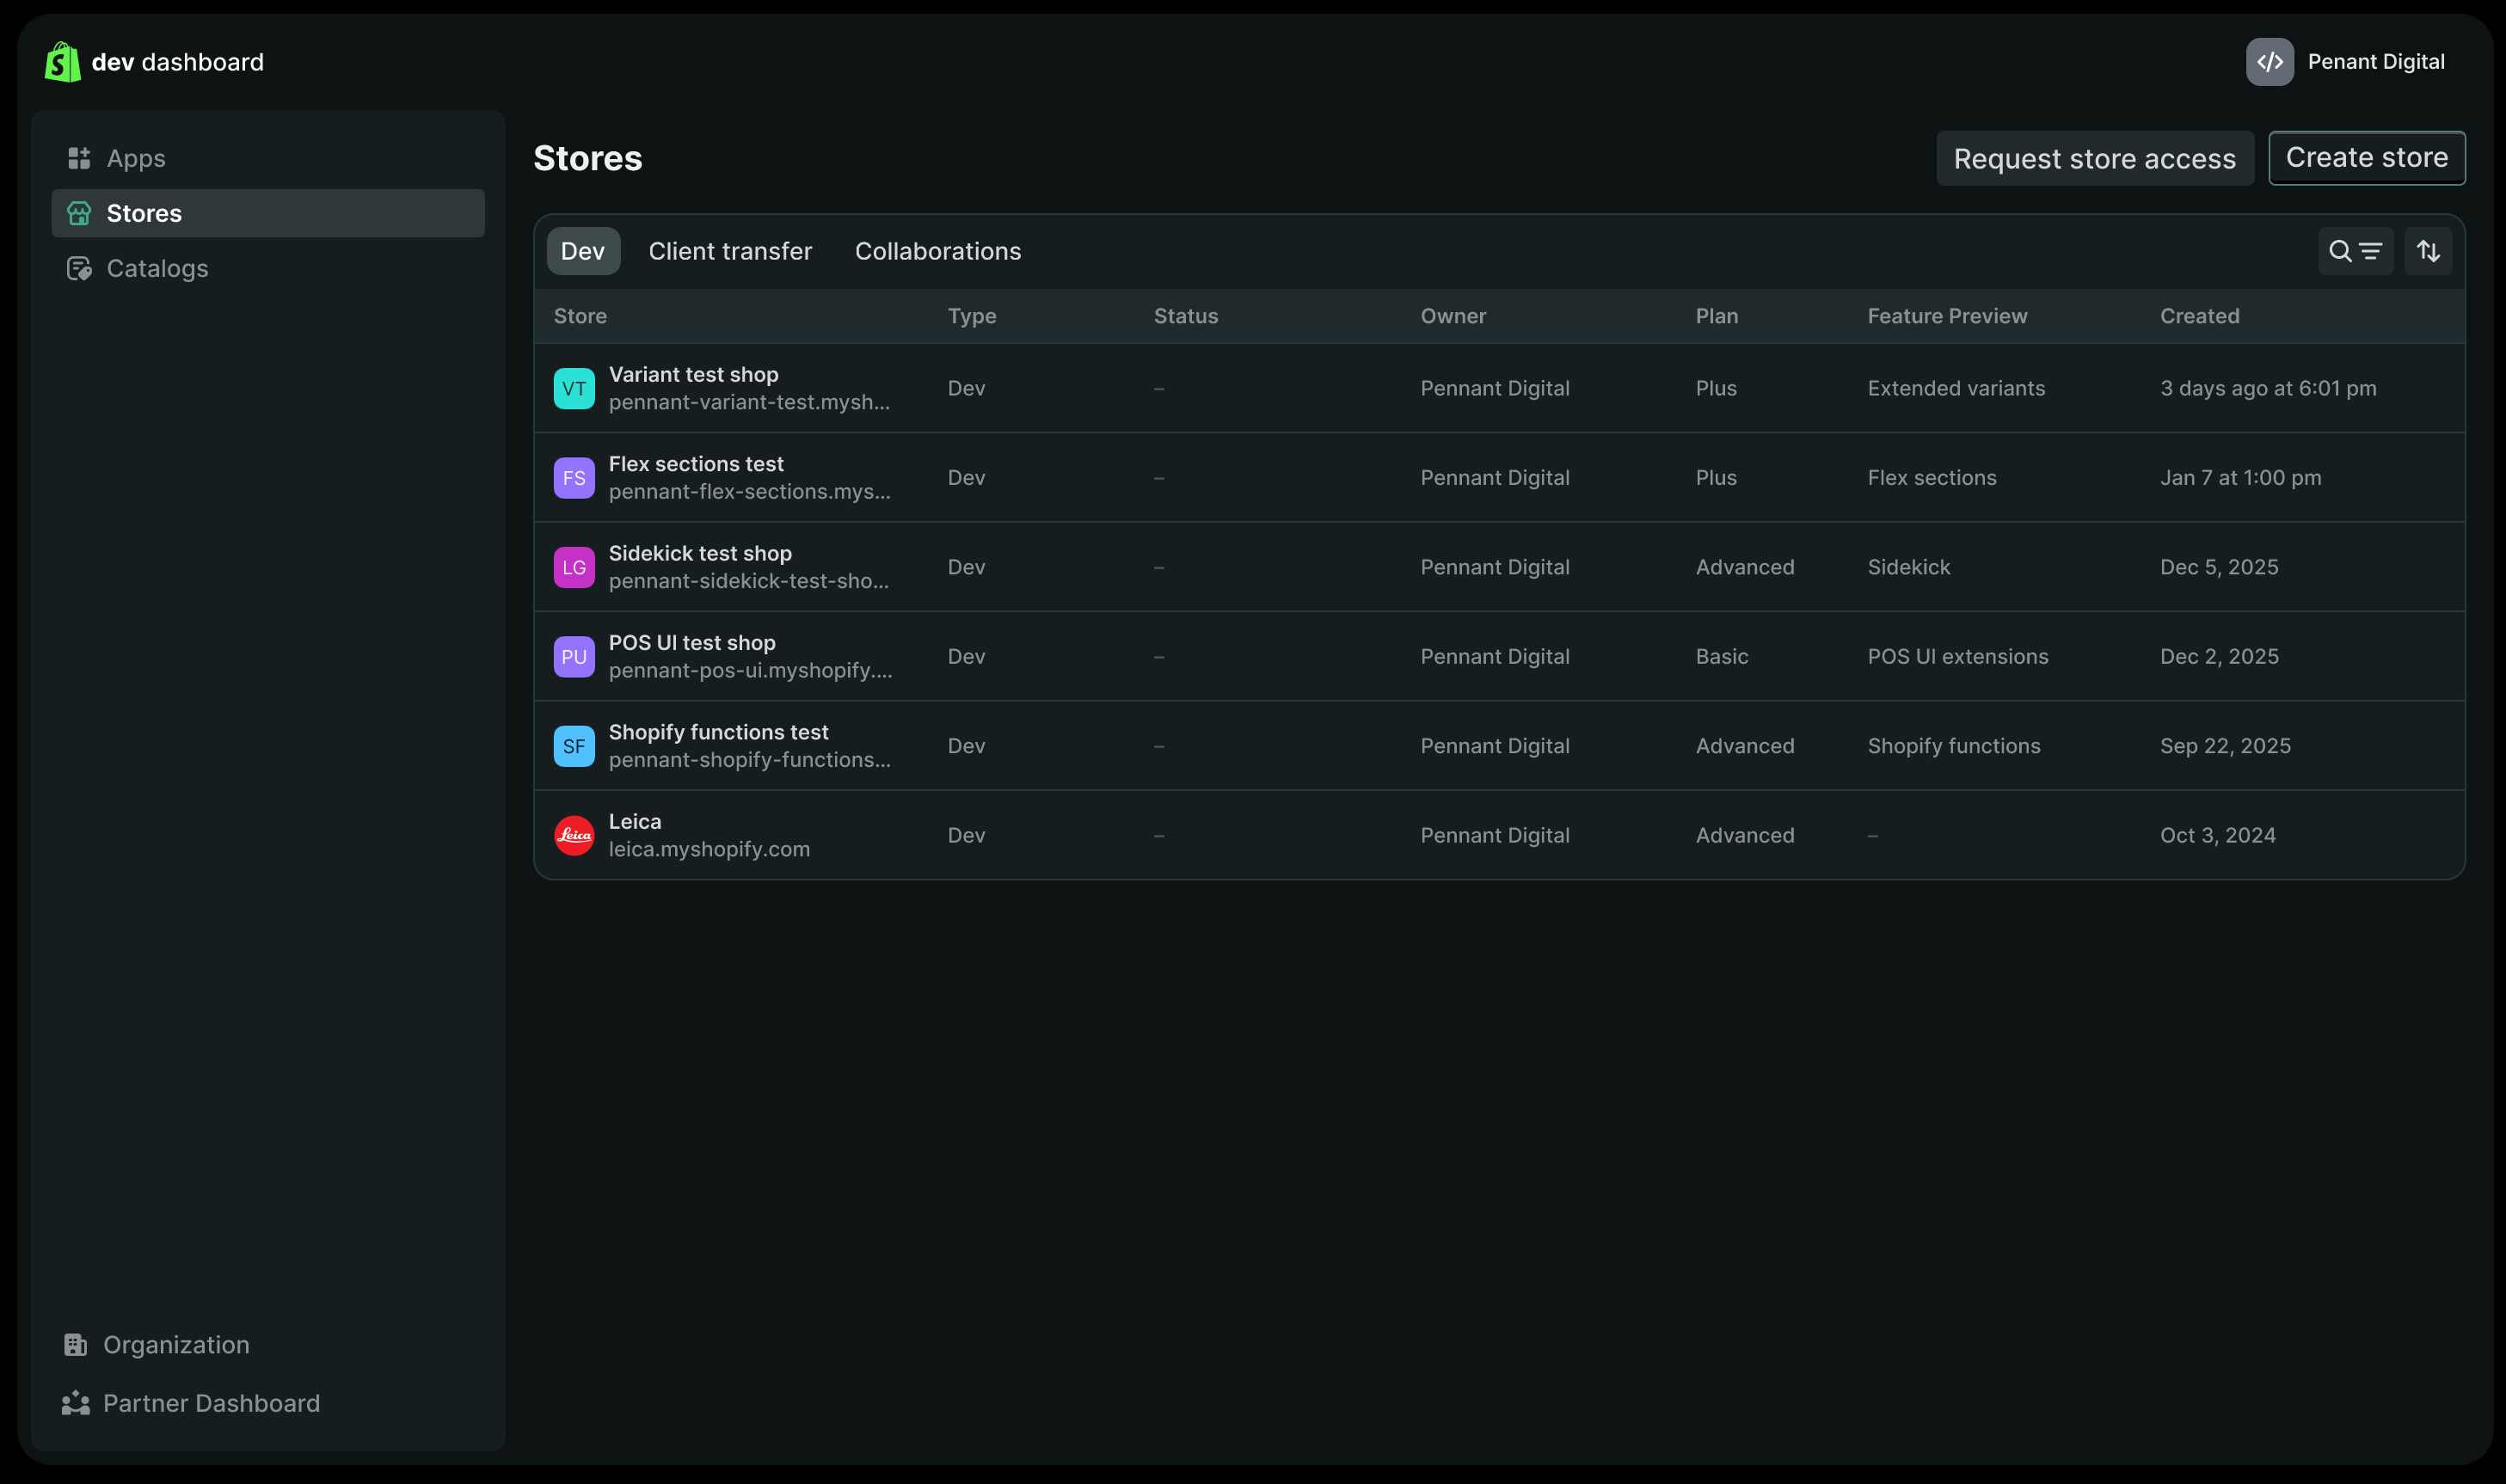
Task: Open the Leica store name
Action: (x=635, y=821)
